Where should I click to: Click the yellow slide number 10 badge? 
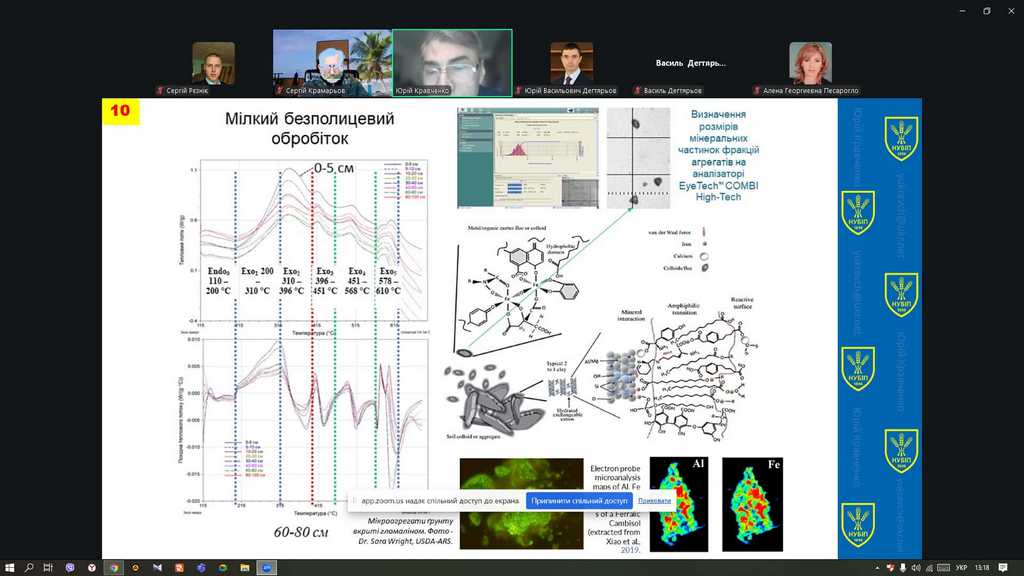120,112
